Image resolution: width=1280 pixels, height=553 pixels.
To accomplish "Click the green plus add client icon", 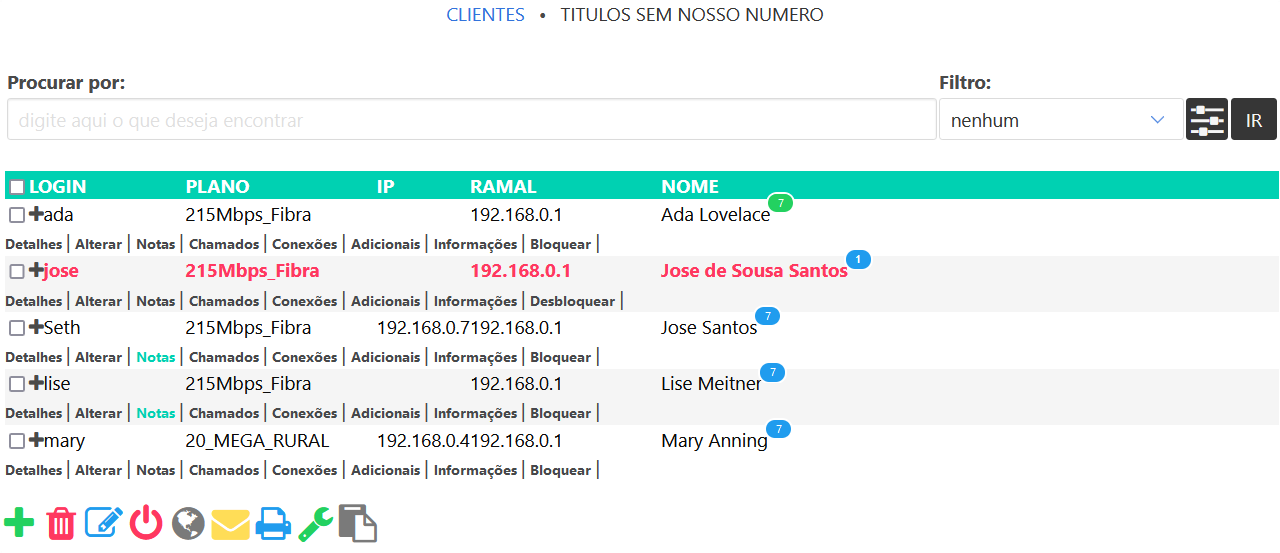I will coord(19,523).
